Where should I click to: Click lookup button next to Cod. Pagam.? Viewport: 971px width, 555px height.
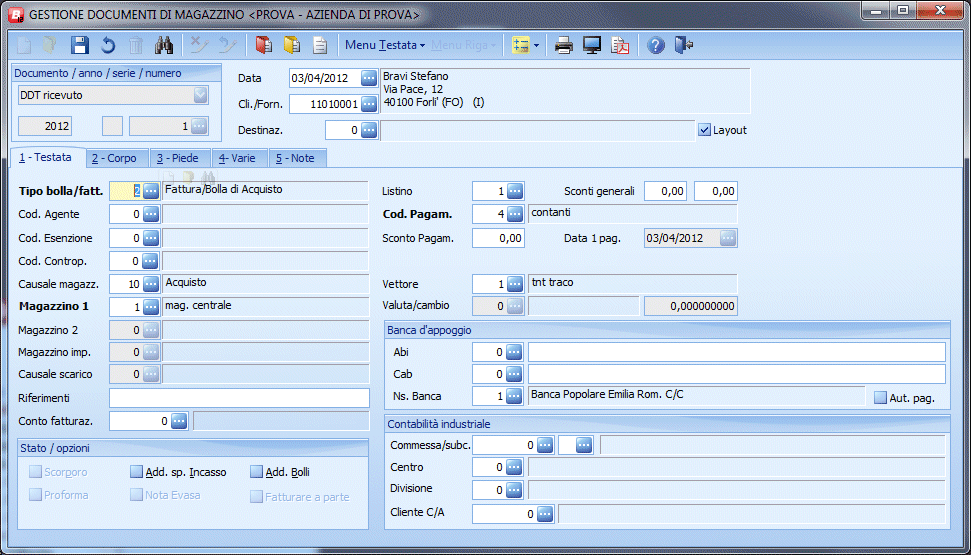point(515,214)
